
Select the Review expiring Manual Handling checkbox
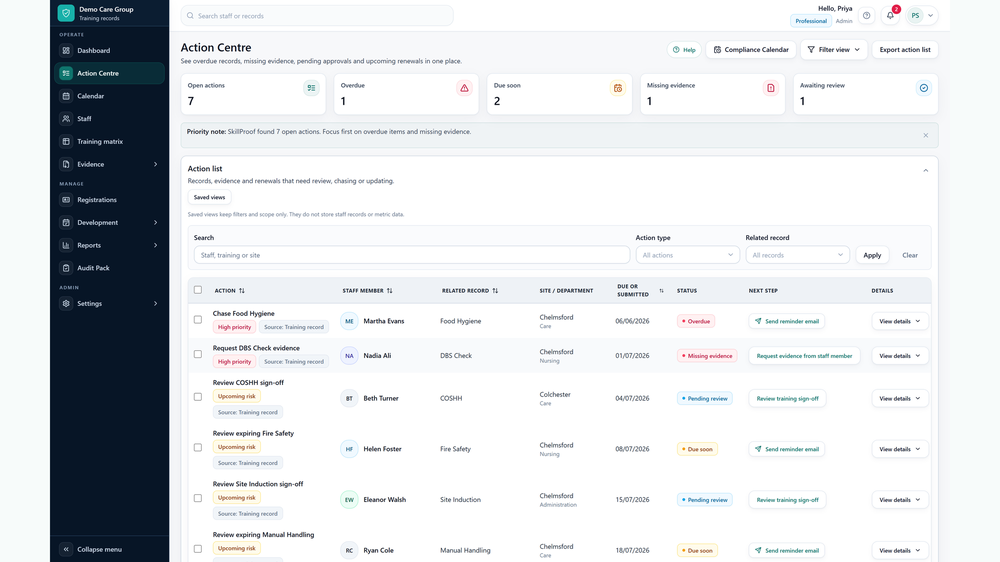(x=198, y=549)
